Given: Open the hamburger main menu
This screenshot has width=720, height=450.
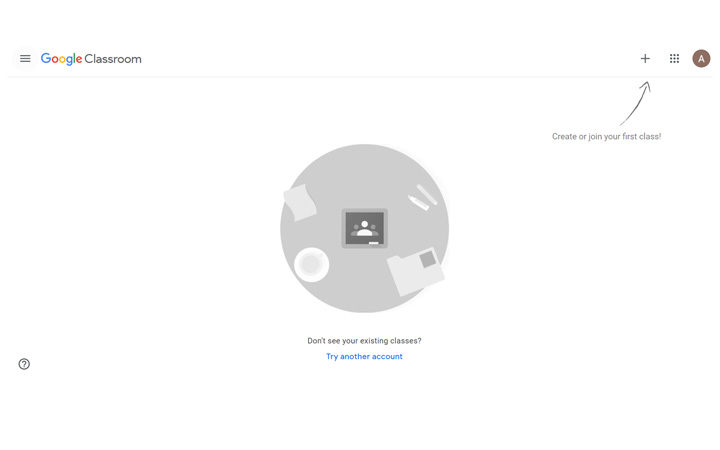Looking at the screenshot, I should tap(25, 59).
